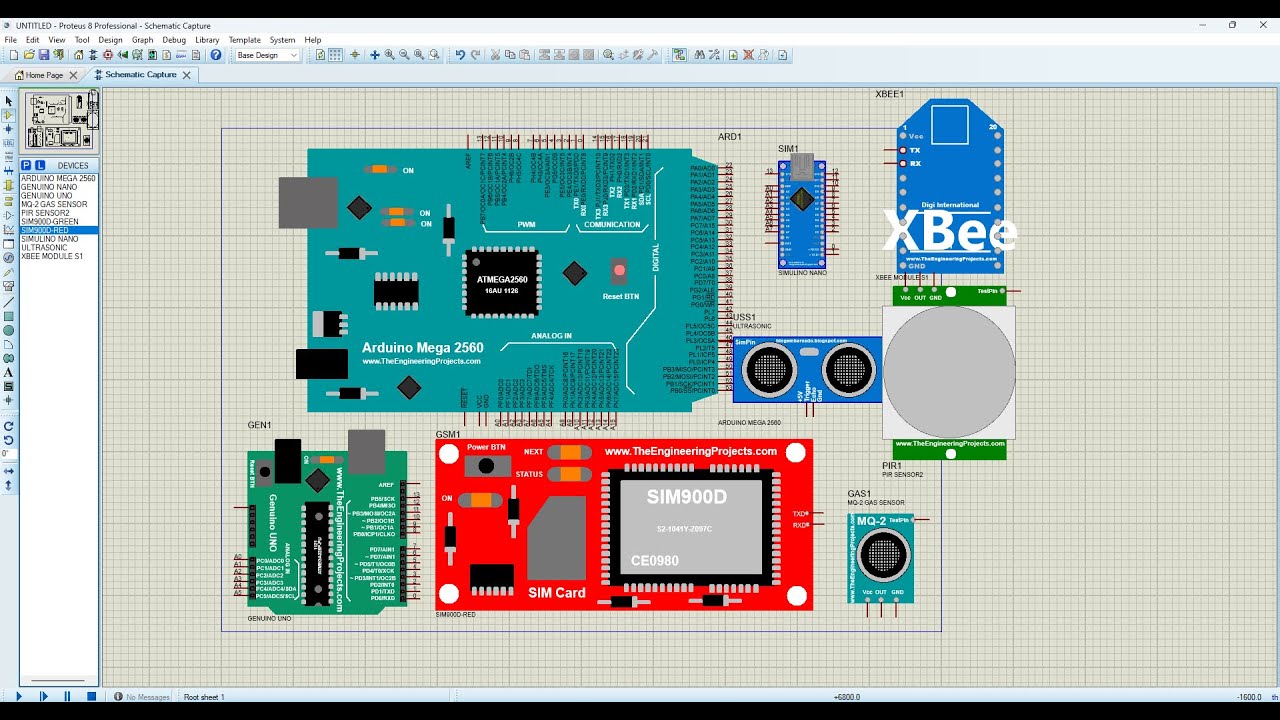The height and width of the screenshot is (720, 1280).
Task: Zoom to view entire sheet icon
Action: (419, 55)
